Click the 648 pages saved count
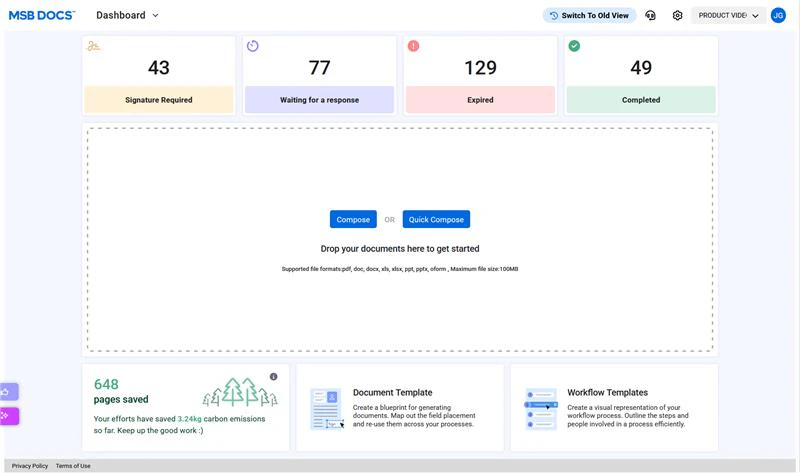This screenshot has width=800, height=473. (x=106, y=384)
